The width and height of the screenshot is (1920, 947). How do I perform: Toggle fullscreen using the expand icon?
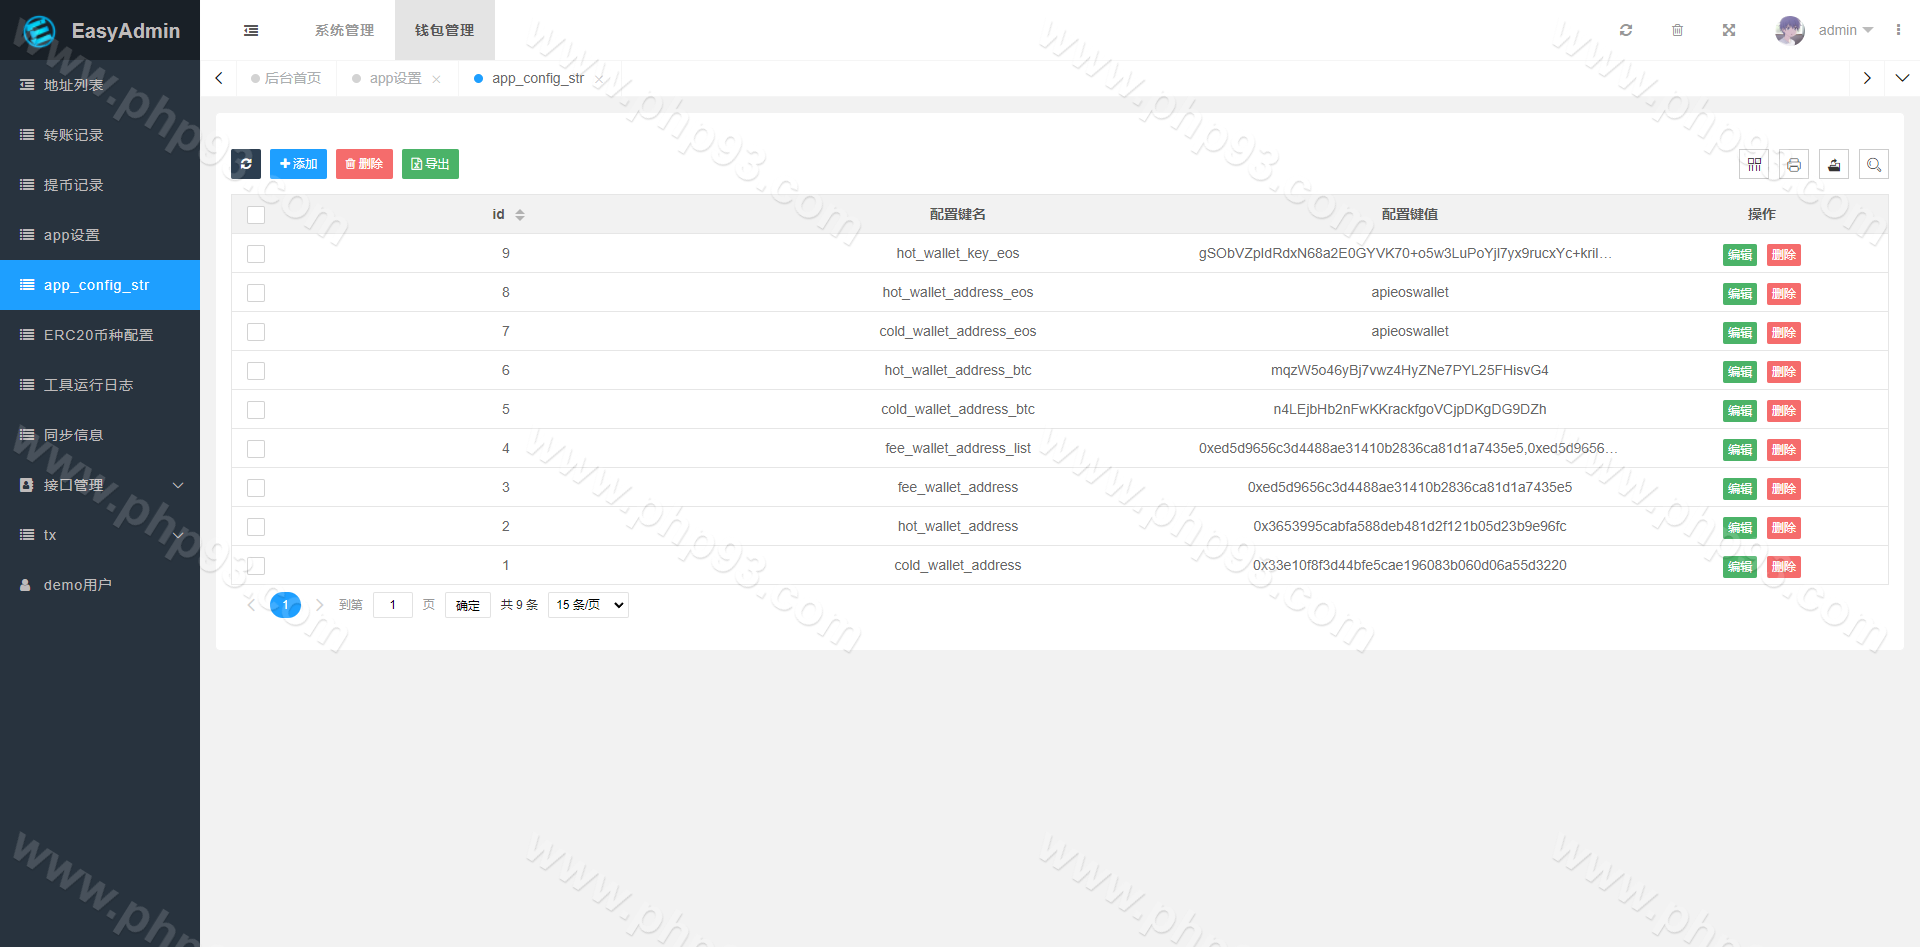click(x=1729, y=30)
